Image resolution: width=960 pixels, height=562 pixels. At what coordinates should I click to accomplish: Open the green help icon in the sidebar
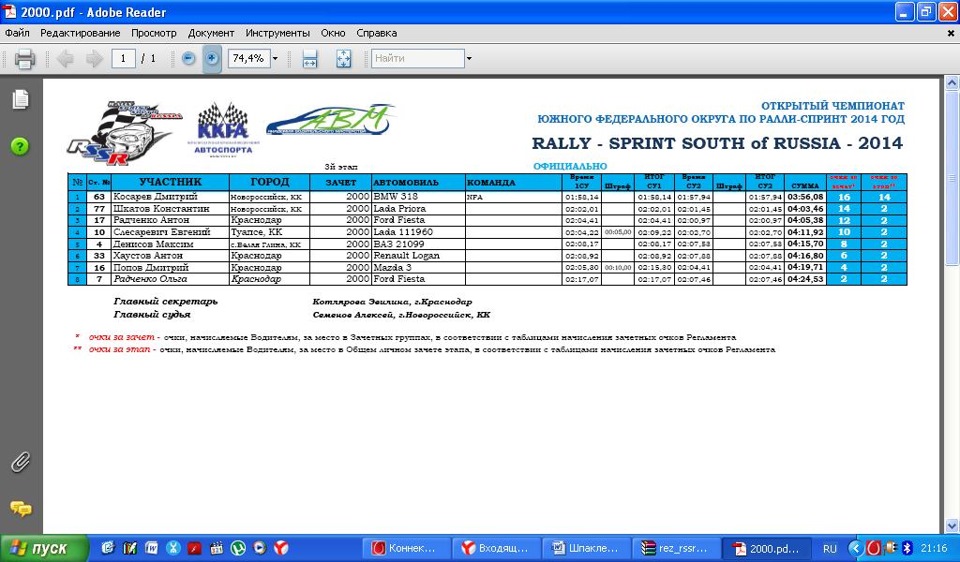pyautogui.click(x=20, y=146)
